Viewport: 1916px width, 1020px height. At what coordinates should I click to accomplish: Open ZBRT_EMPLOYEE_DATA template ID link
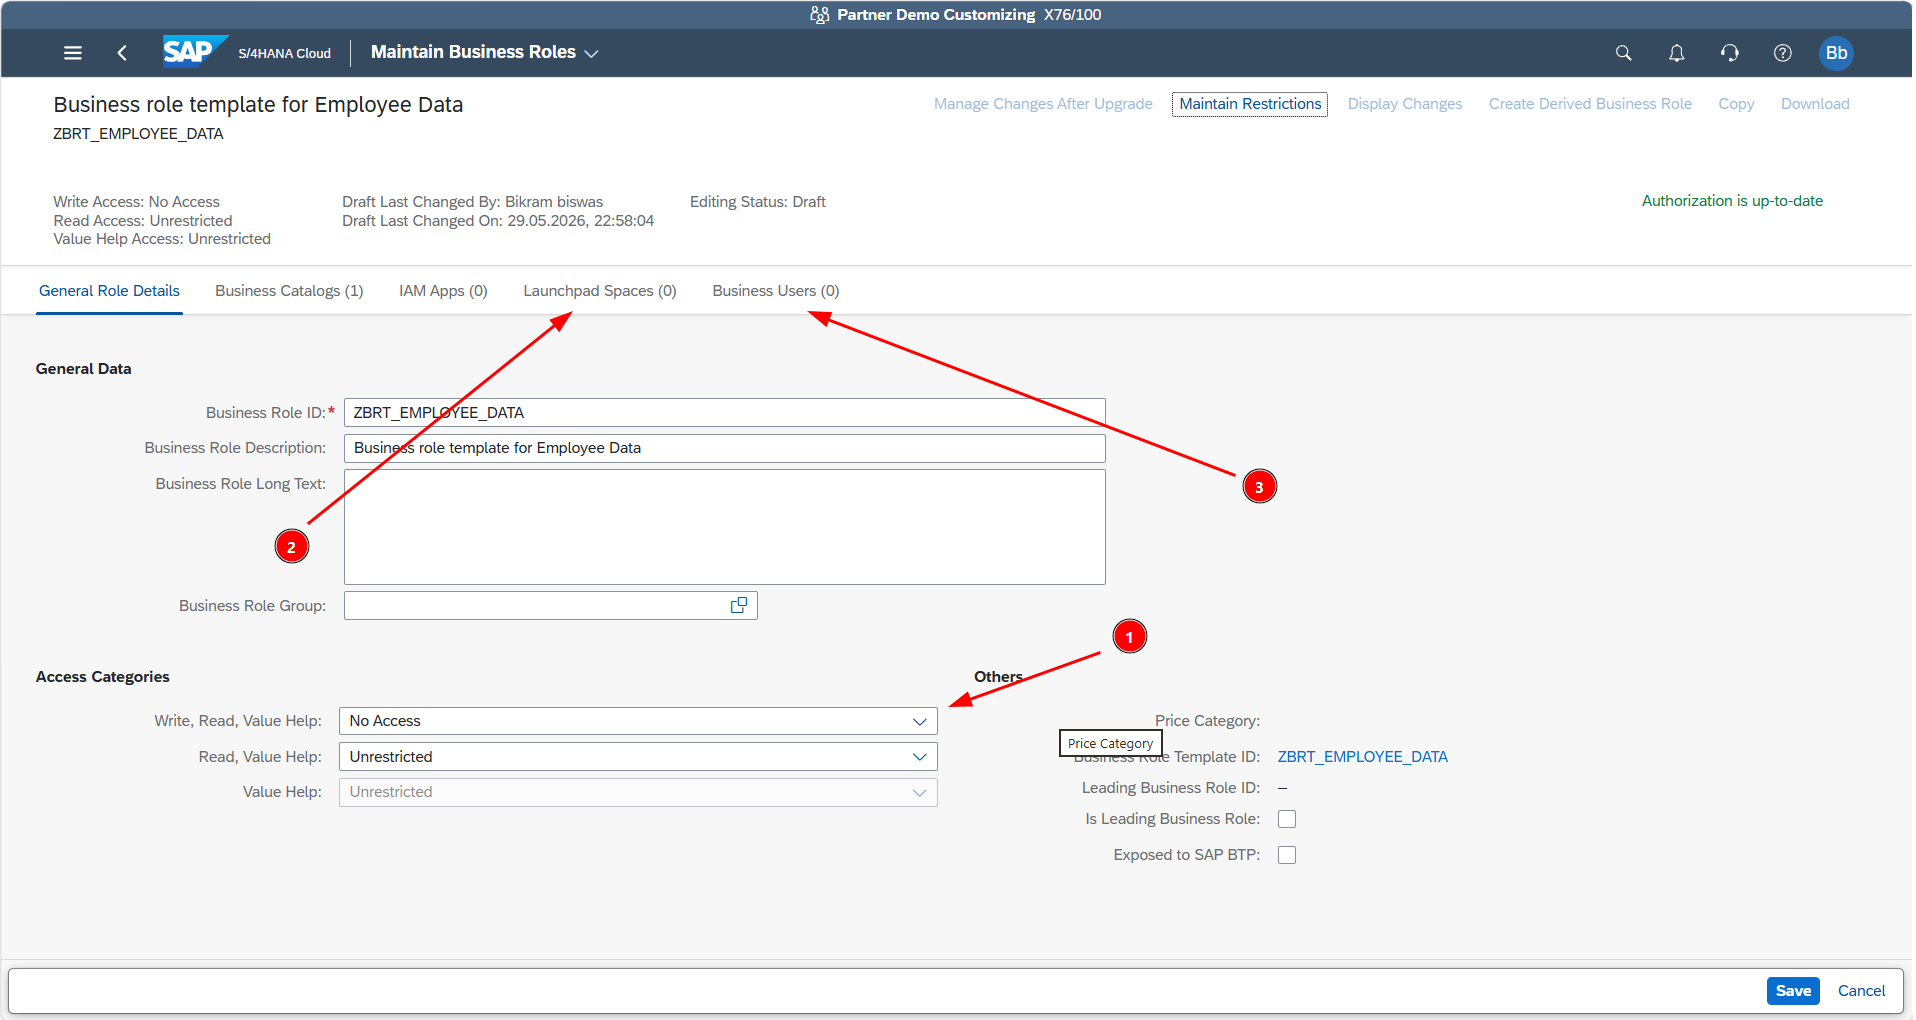[1362, 757]
